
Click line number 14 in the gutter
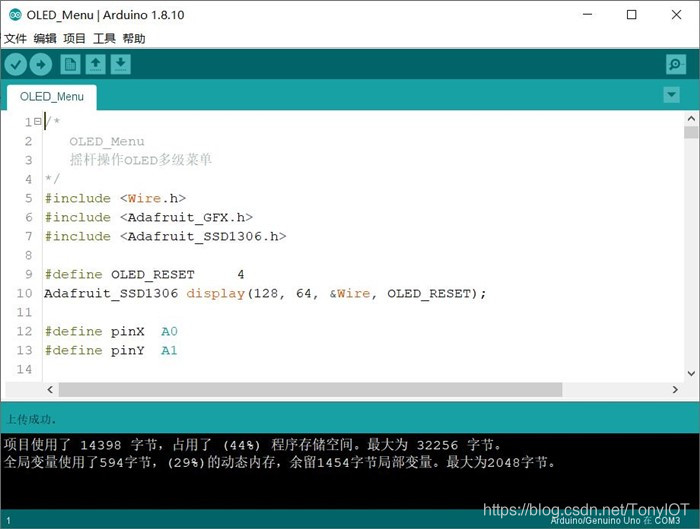25,369
